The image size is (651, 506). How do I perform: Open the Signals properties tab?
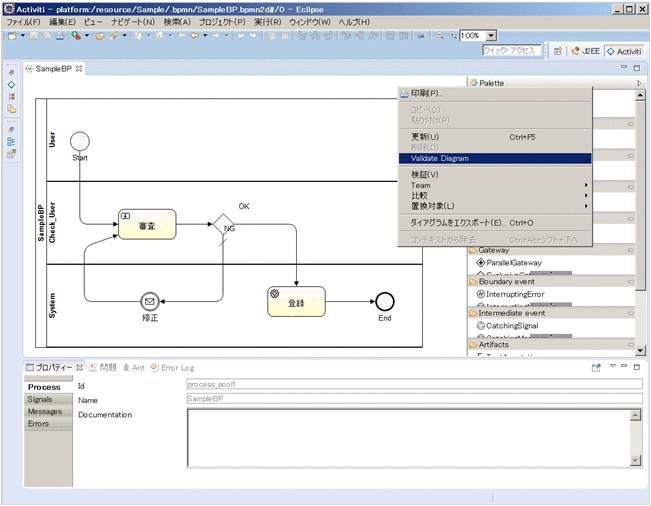click(x=40, y=399)
